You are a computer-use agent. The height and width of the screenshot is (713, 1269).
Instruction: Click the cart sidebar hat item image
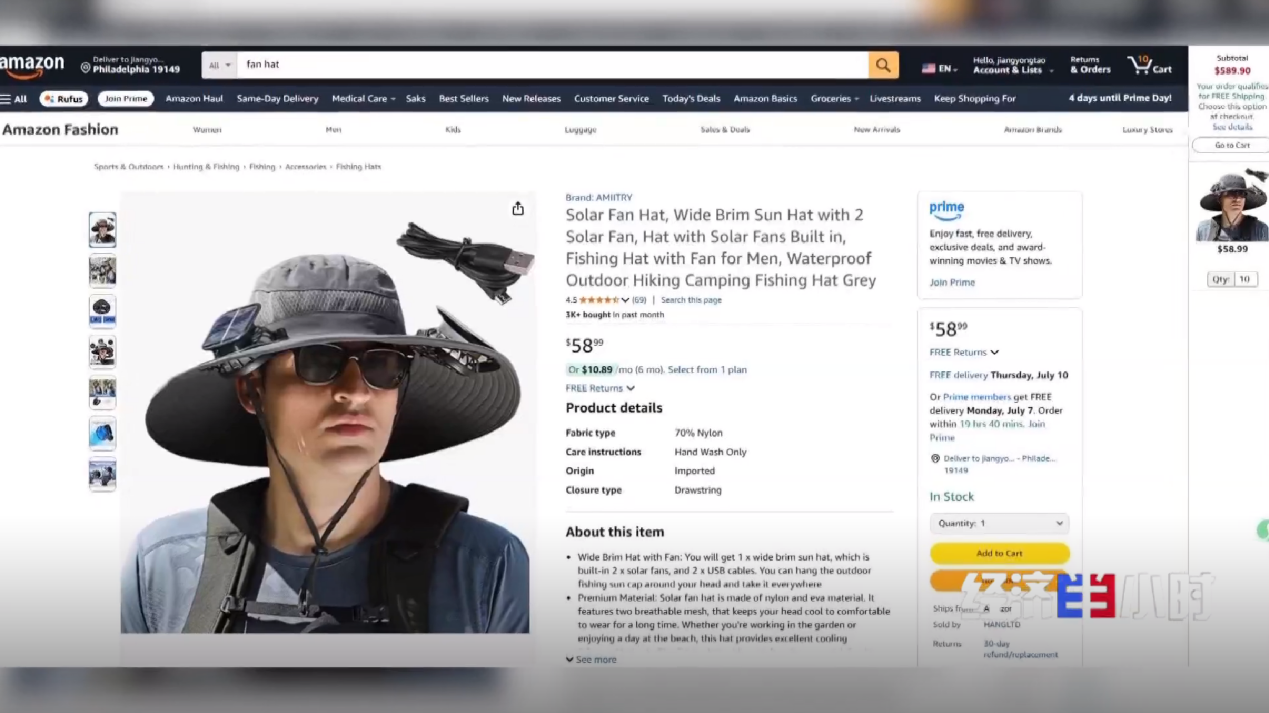point(1232,203)
